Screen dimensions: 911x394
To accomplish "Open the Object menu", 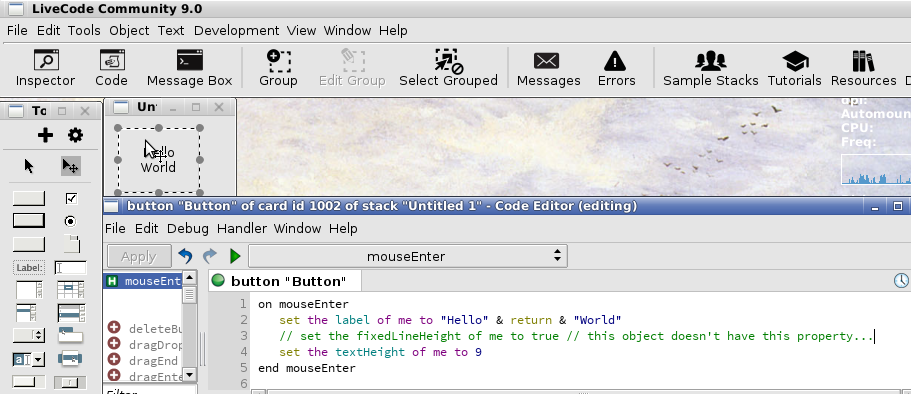I will click(129, 30).
